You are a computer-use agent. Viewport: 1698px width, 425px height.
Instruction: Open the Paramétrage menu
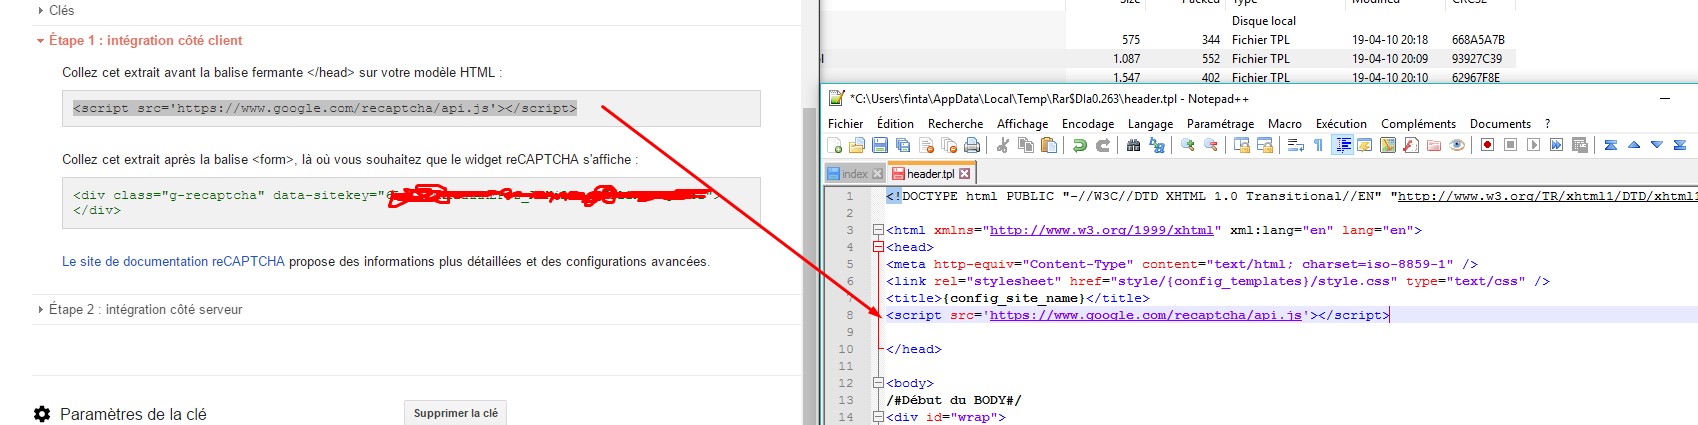1220,124
